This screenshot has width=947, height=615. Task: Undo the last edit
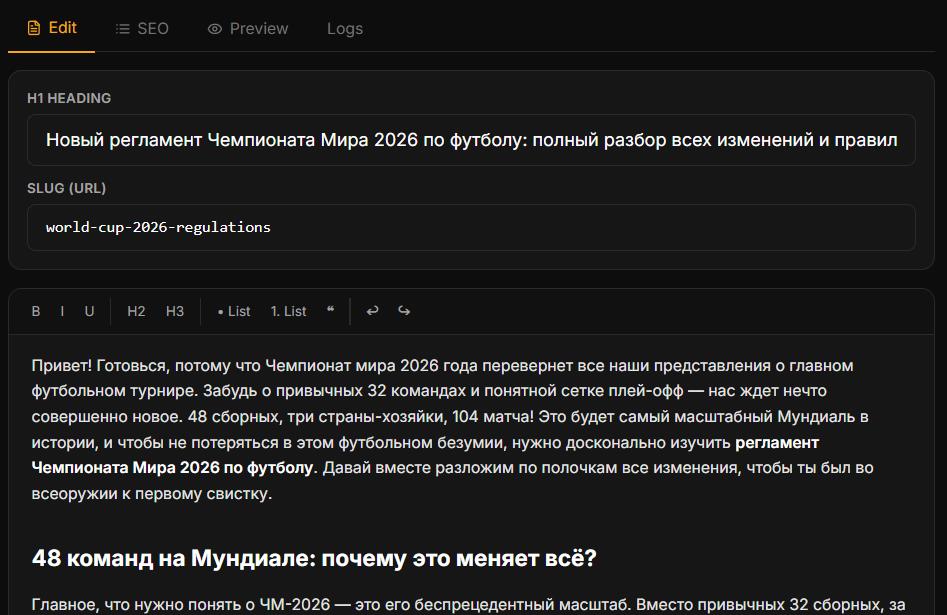[373, 311]
